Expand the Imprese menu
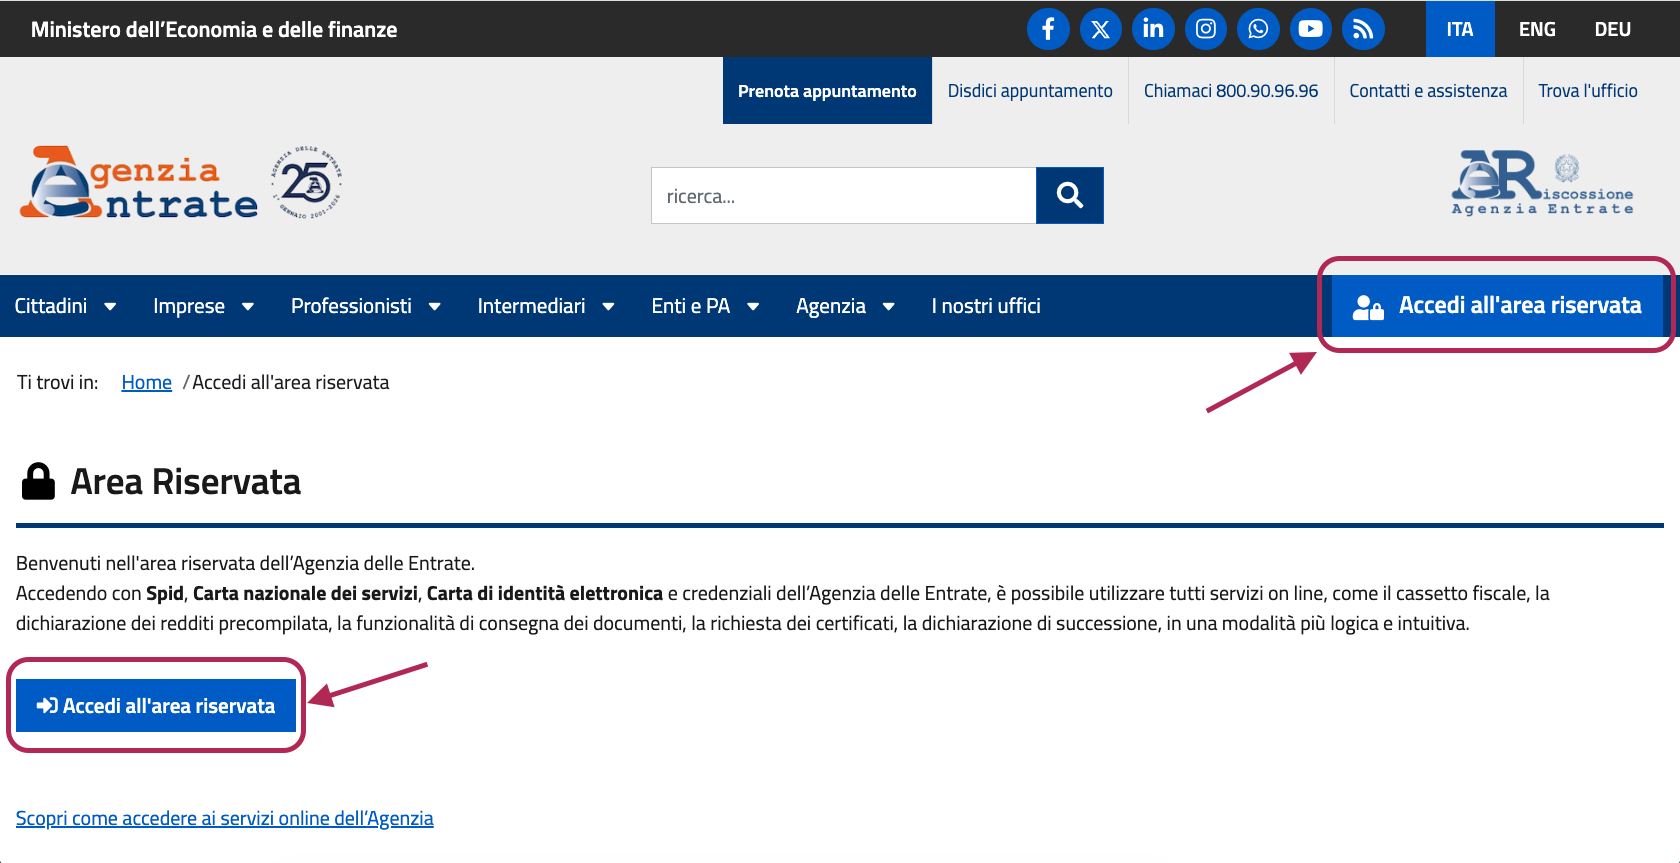This screenshot has height=863, width=1680. coord(203,306)
